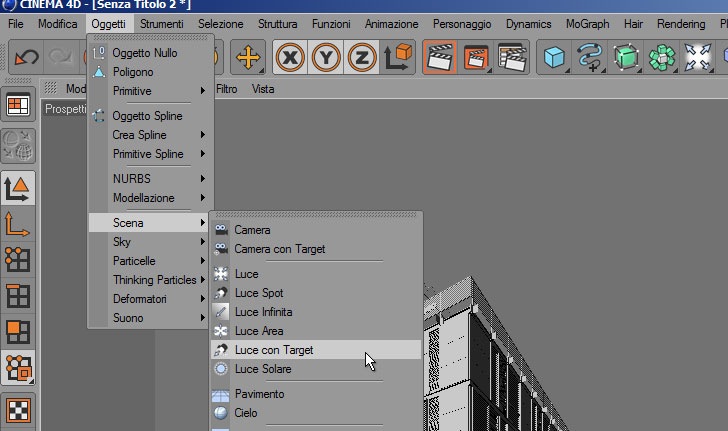The width and height of the screenshot is (728, 431).
Task: Expand the Thinking Particles submenu
Action: click(150, 280)
